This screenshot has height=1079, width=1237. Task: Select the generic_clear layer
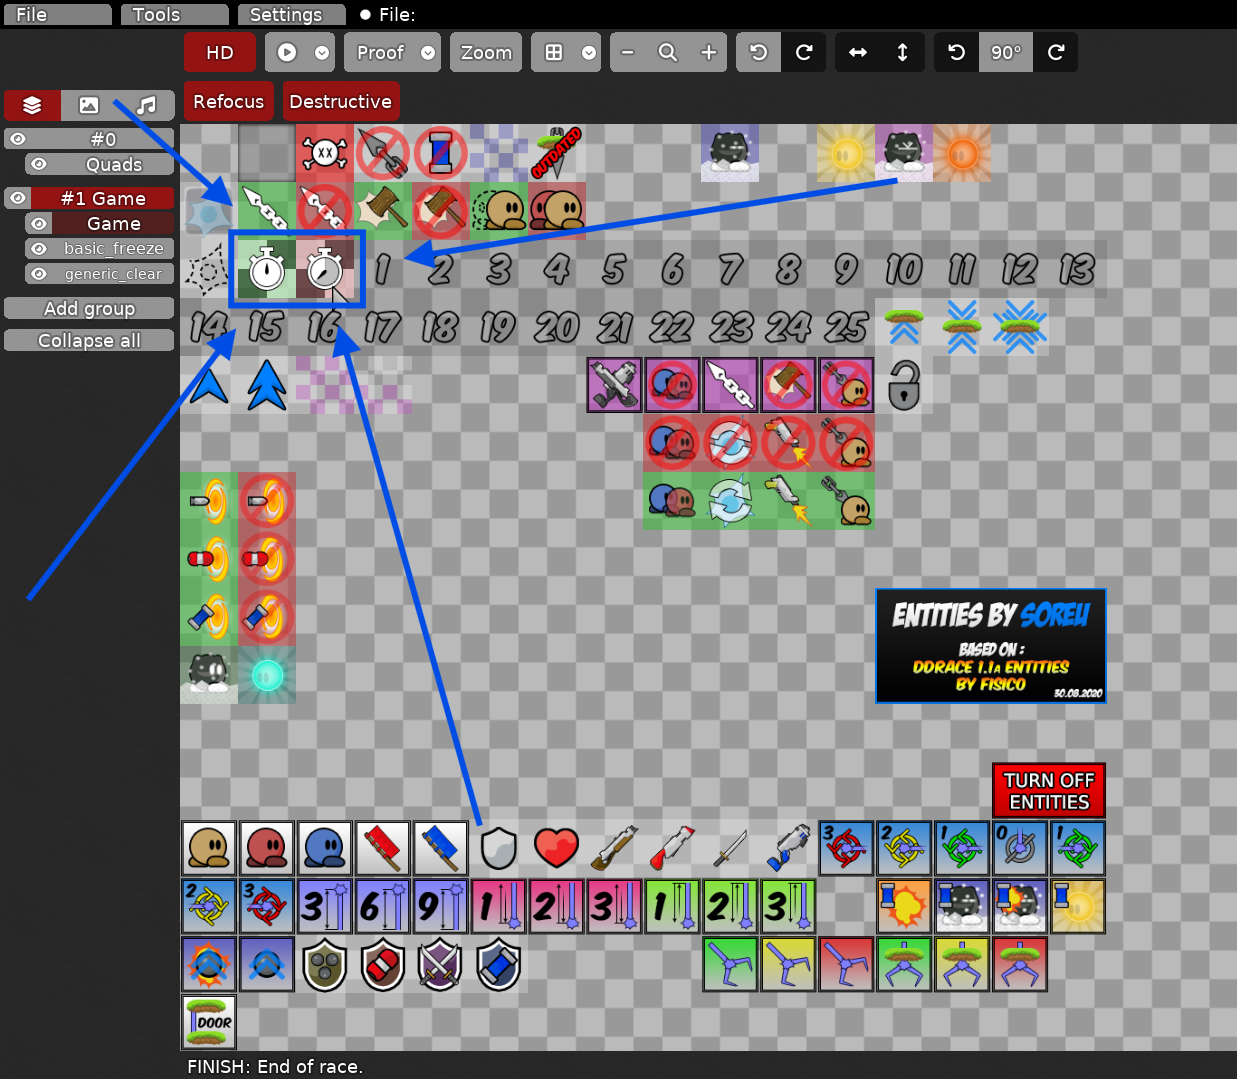tap(114, 273)
